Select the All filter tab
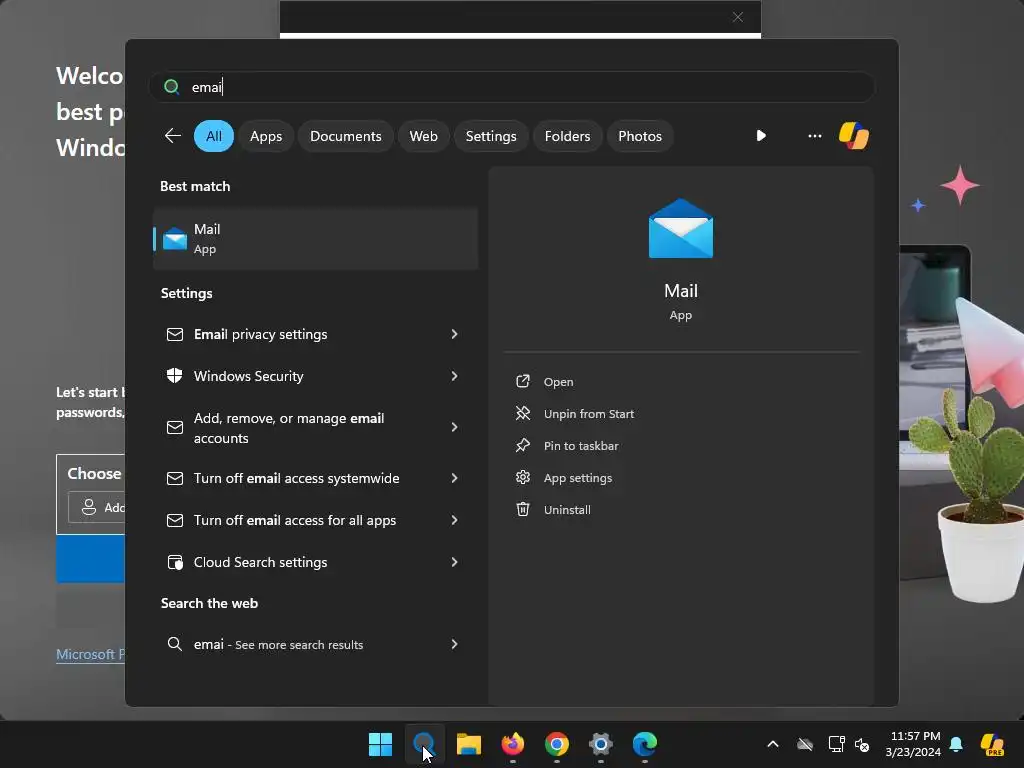Viewport: 1024px width, 768px height. [x=214, y=136]
